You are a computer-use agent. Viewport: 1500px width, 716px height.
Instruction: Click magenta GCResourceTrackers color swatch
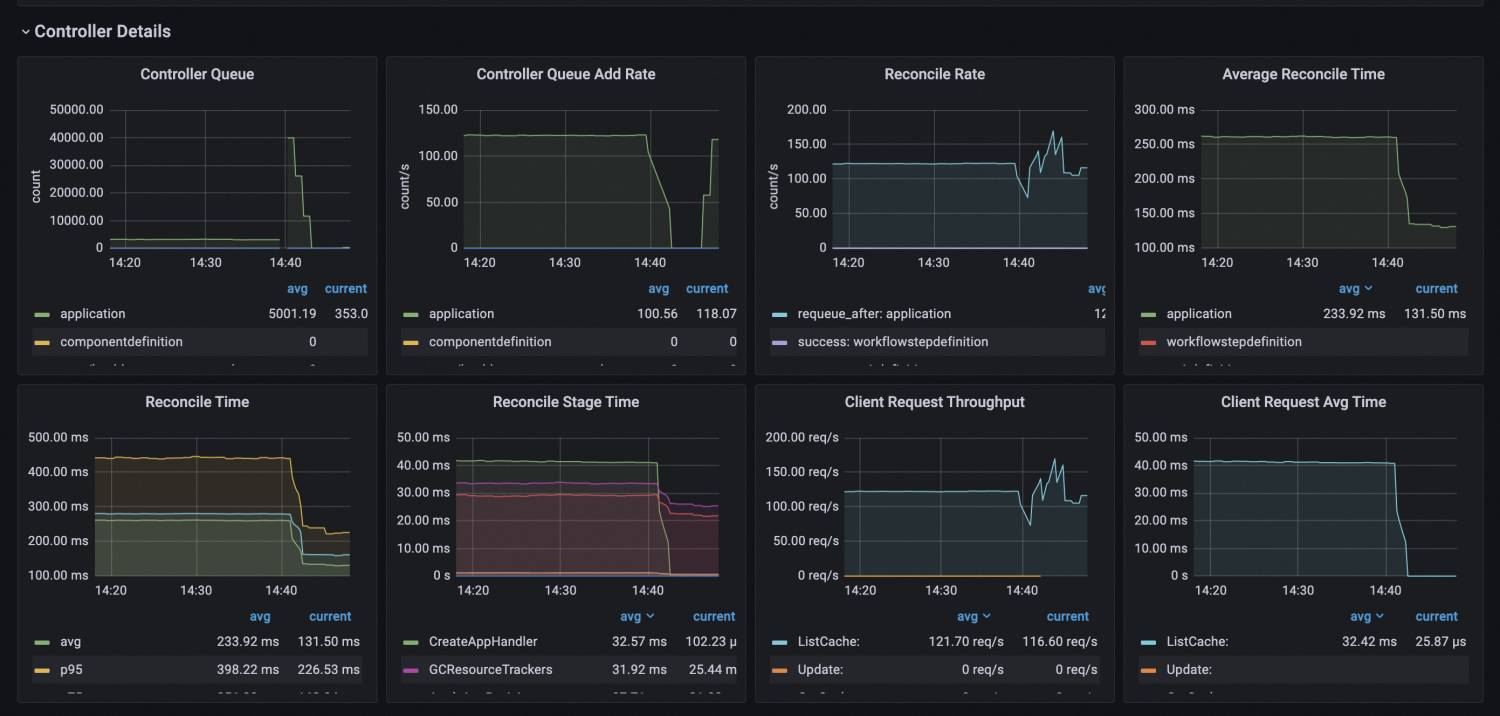(410, 670)
